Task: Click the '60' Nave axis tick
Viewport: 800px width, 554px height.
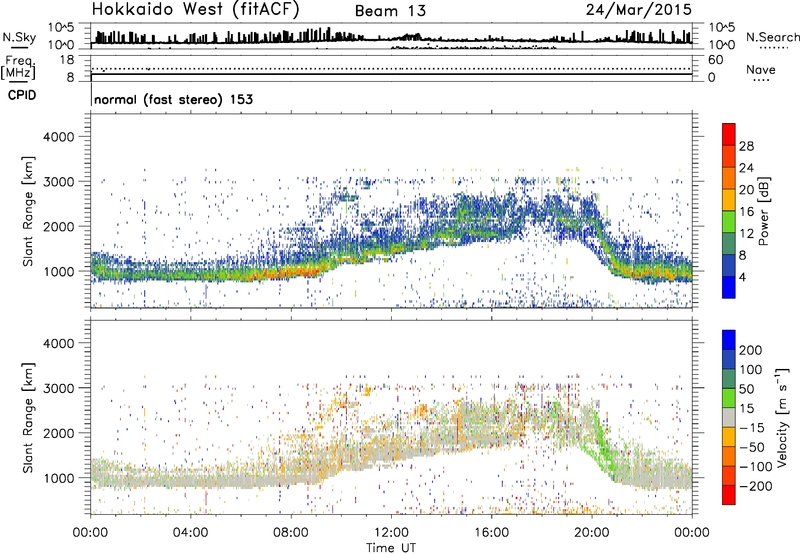Action: pos(715,60)
